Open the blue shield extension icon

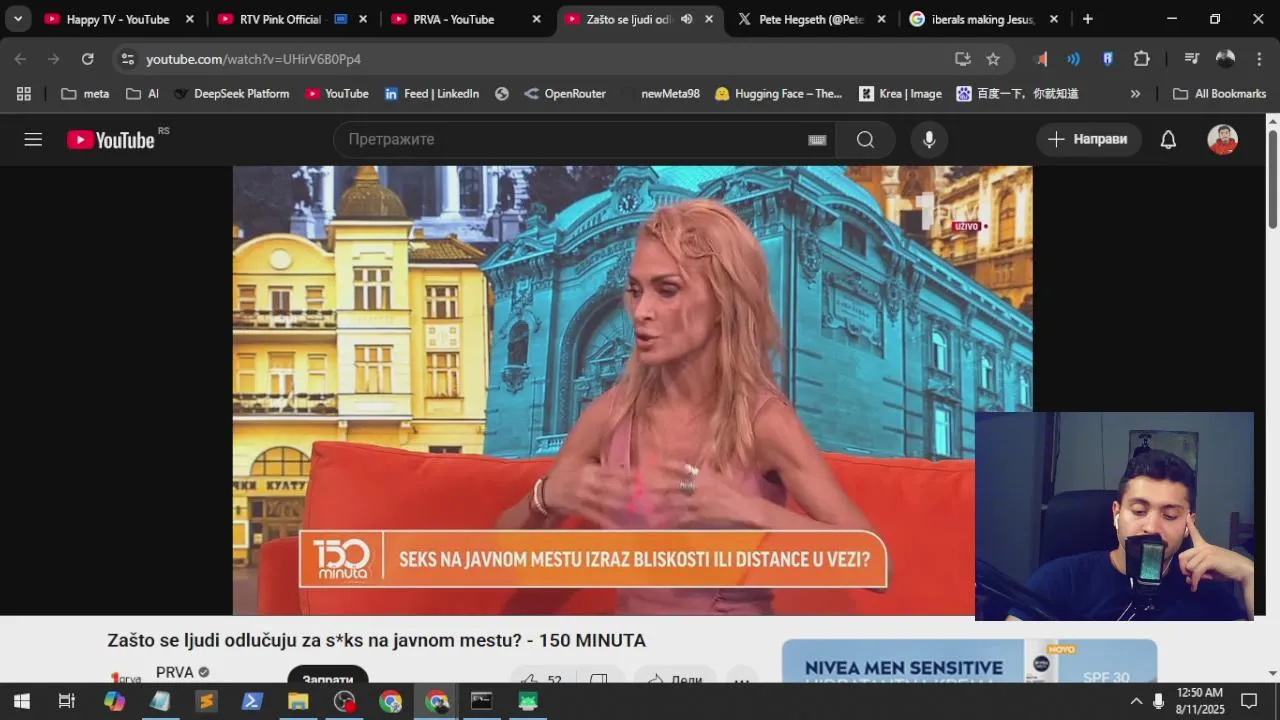1107,59
